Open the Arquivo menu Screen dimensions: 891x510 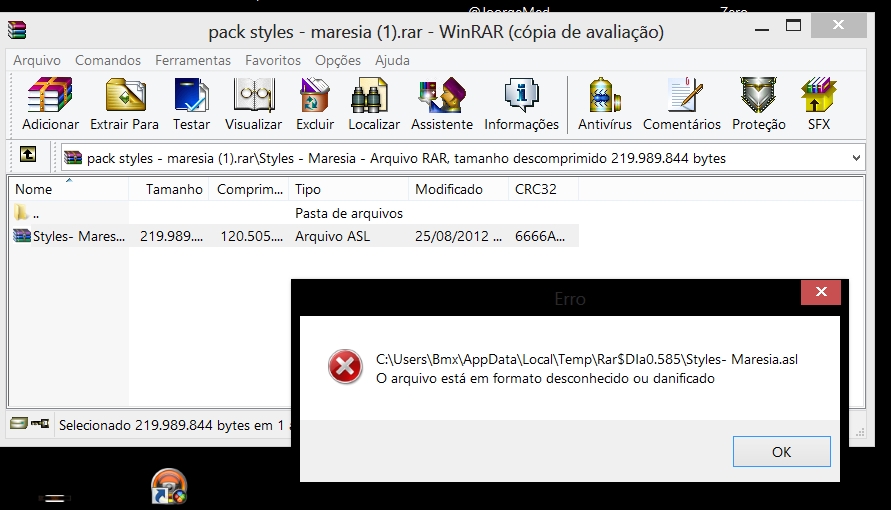point(37,61)
